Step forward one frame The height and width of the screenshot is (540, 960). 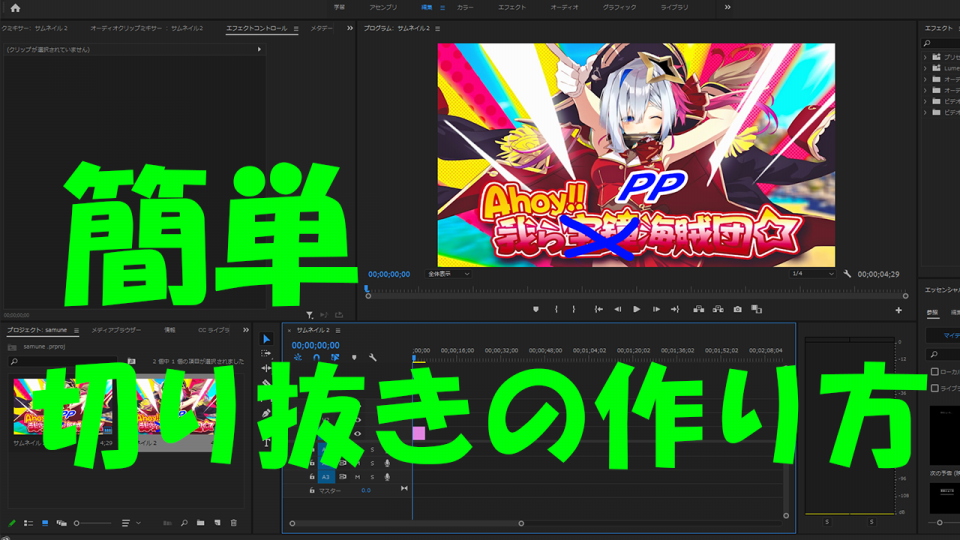[x=656, y=310]
